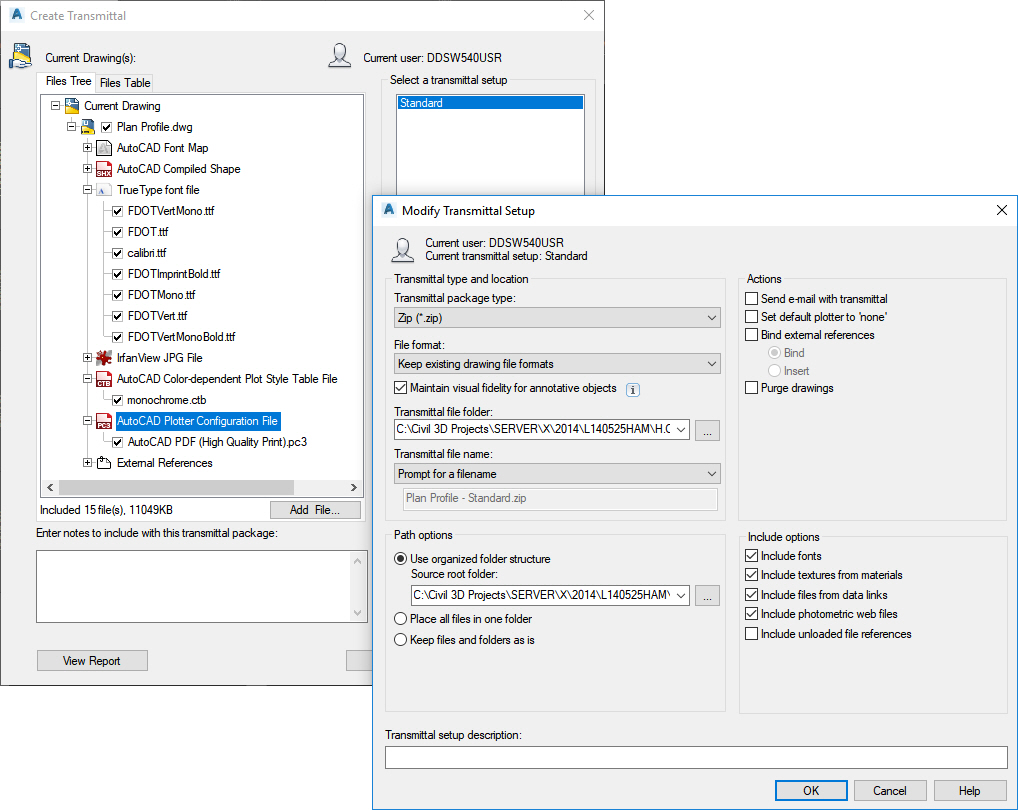
Task: Click the AutoCAD Font Map file icon
Action: click(104, 148)
